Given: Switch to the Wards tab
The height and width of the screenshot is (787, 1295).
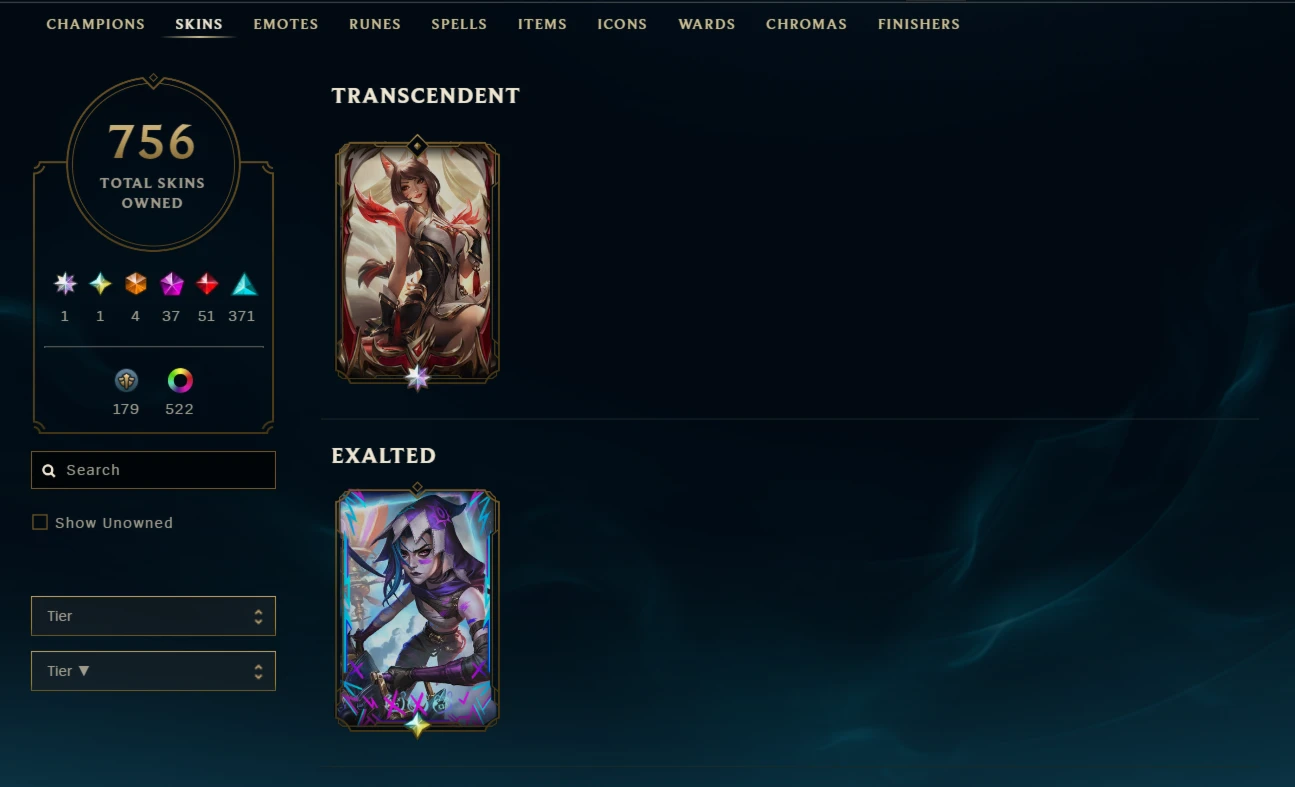Looking at the screenshot, I should (707, 24).
